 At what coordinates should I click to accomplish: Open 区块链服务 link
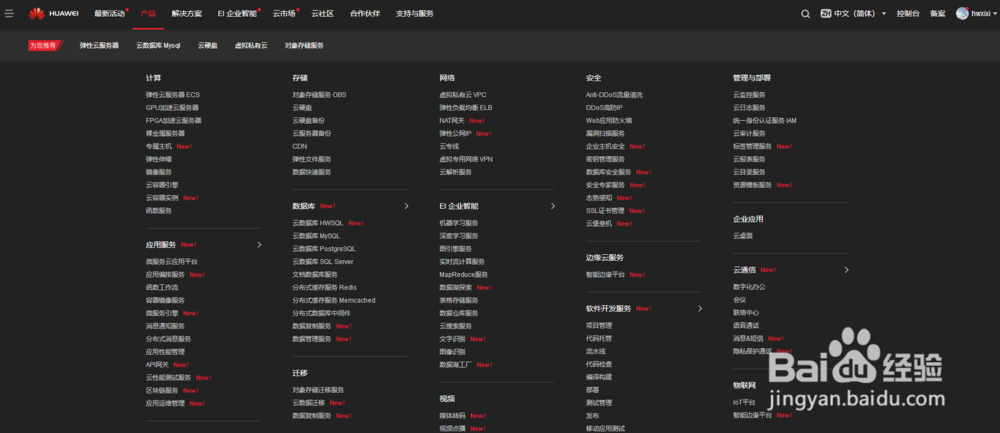[162, 390]
